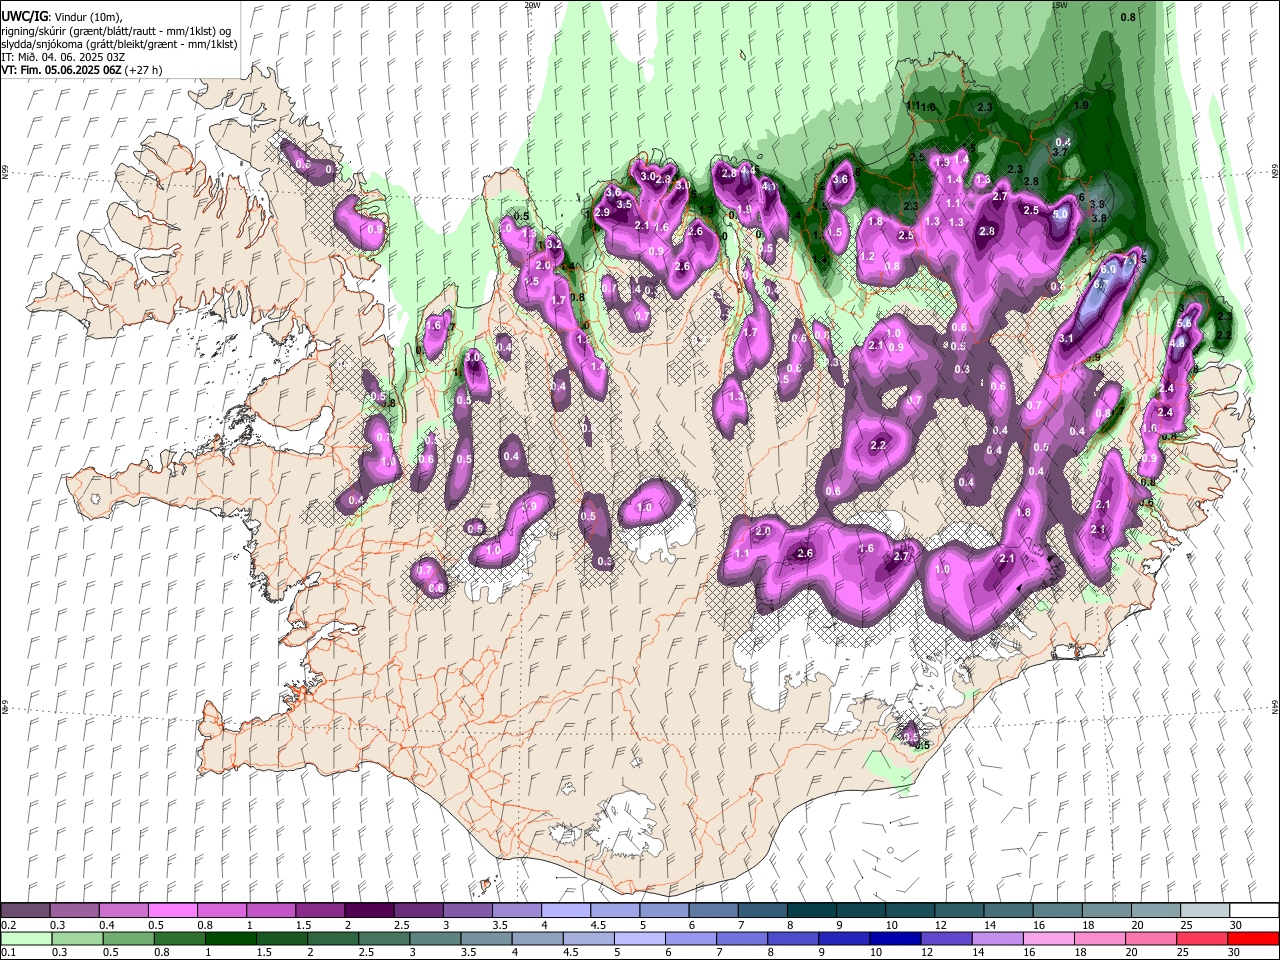The image size is (1280, 960).
Task: Pick the snow legend swatch between 1 and 1.5
Action: pyautogui.click(x=271, y=911)
